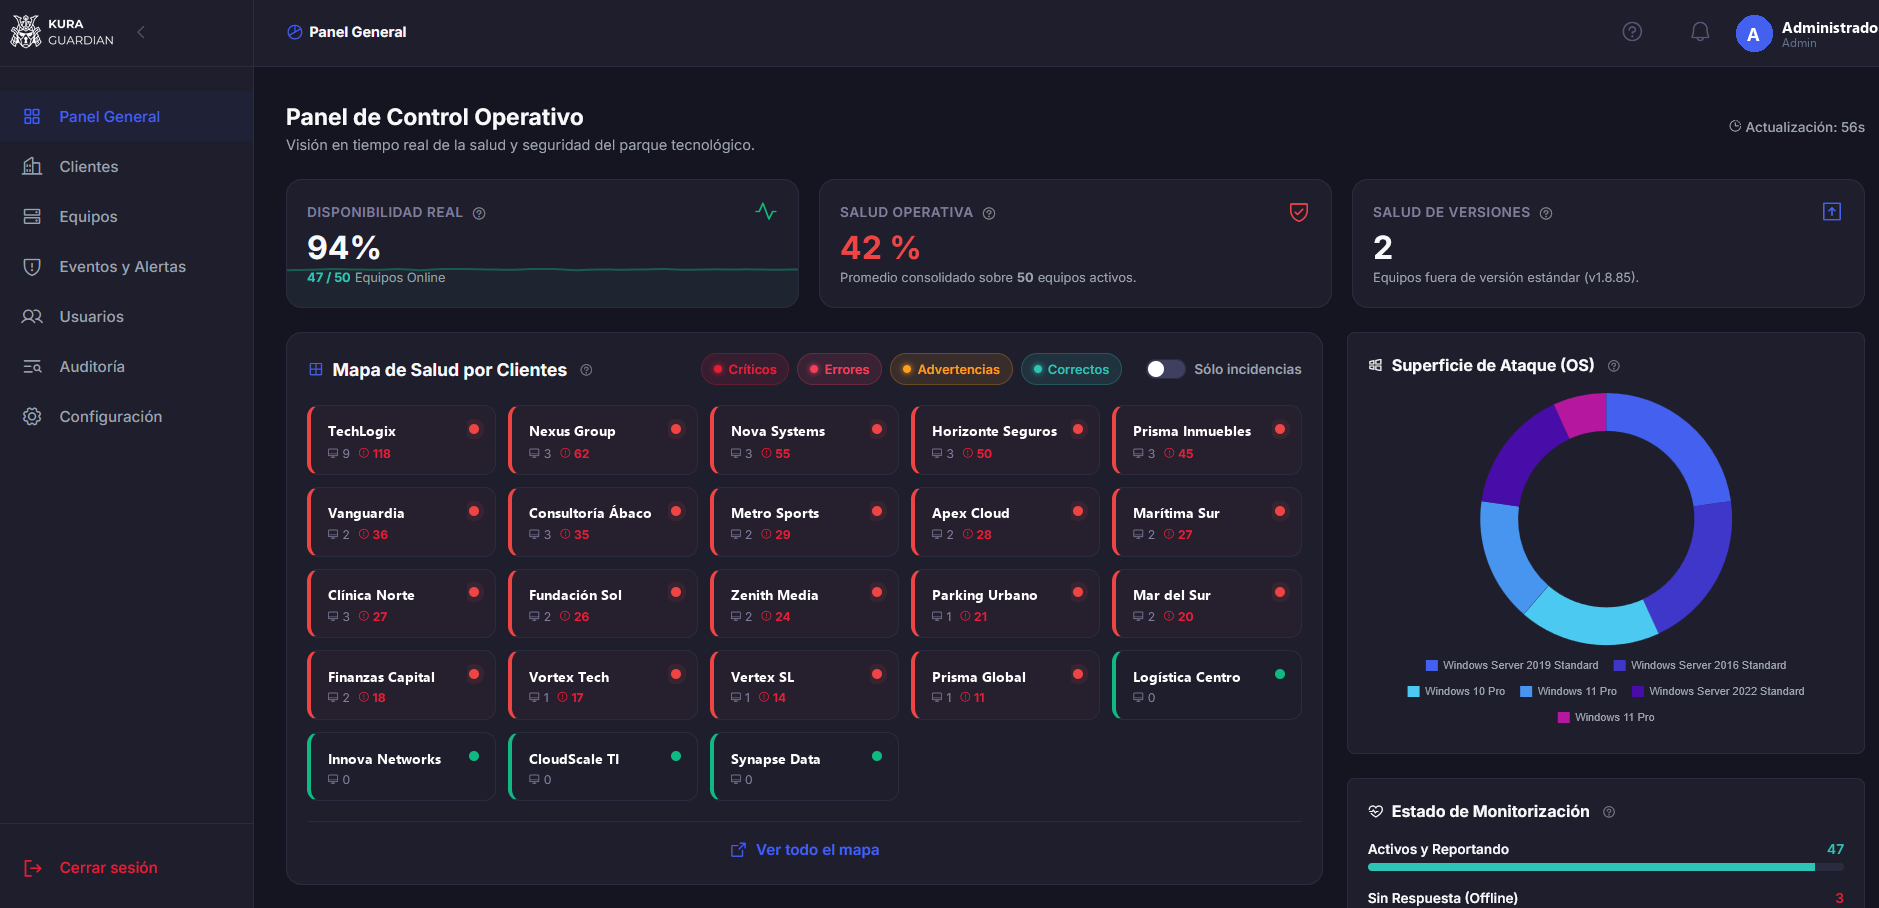
Task: Click the Panel General breadcrumb icon
Action: coord(294,32)
